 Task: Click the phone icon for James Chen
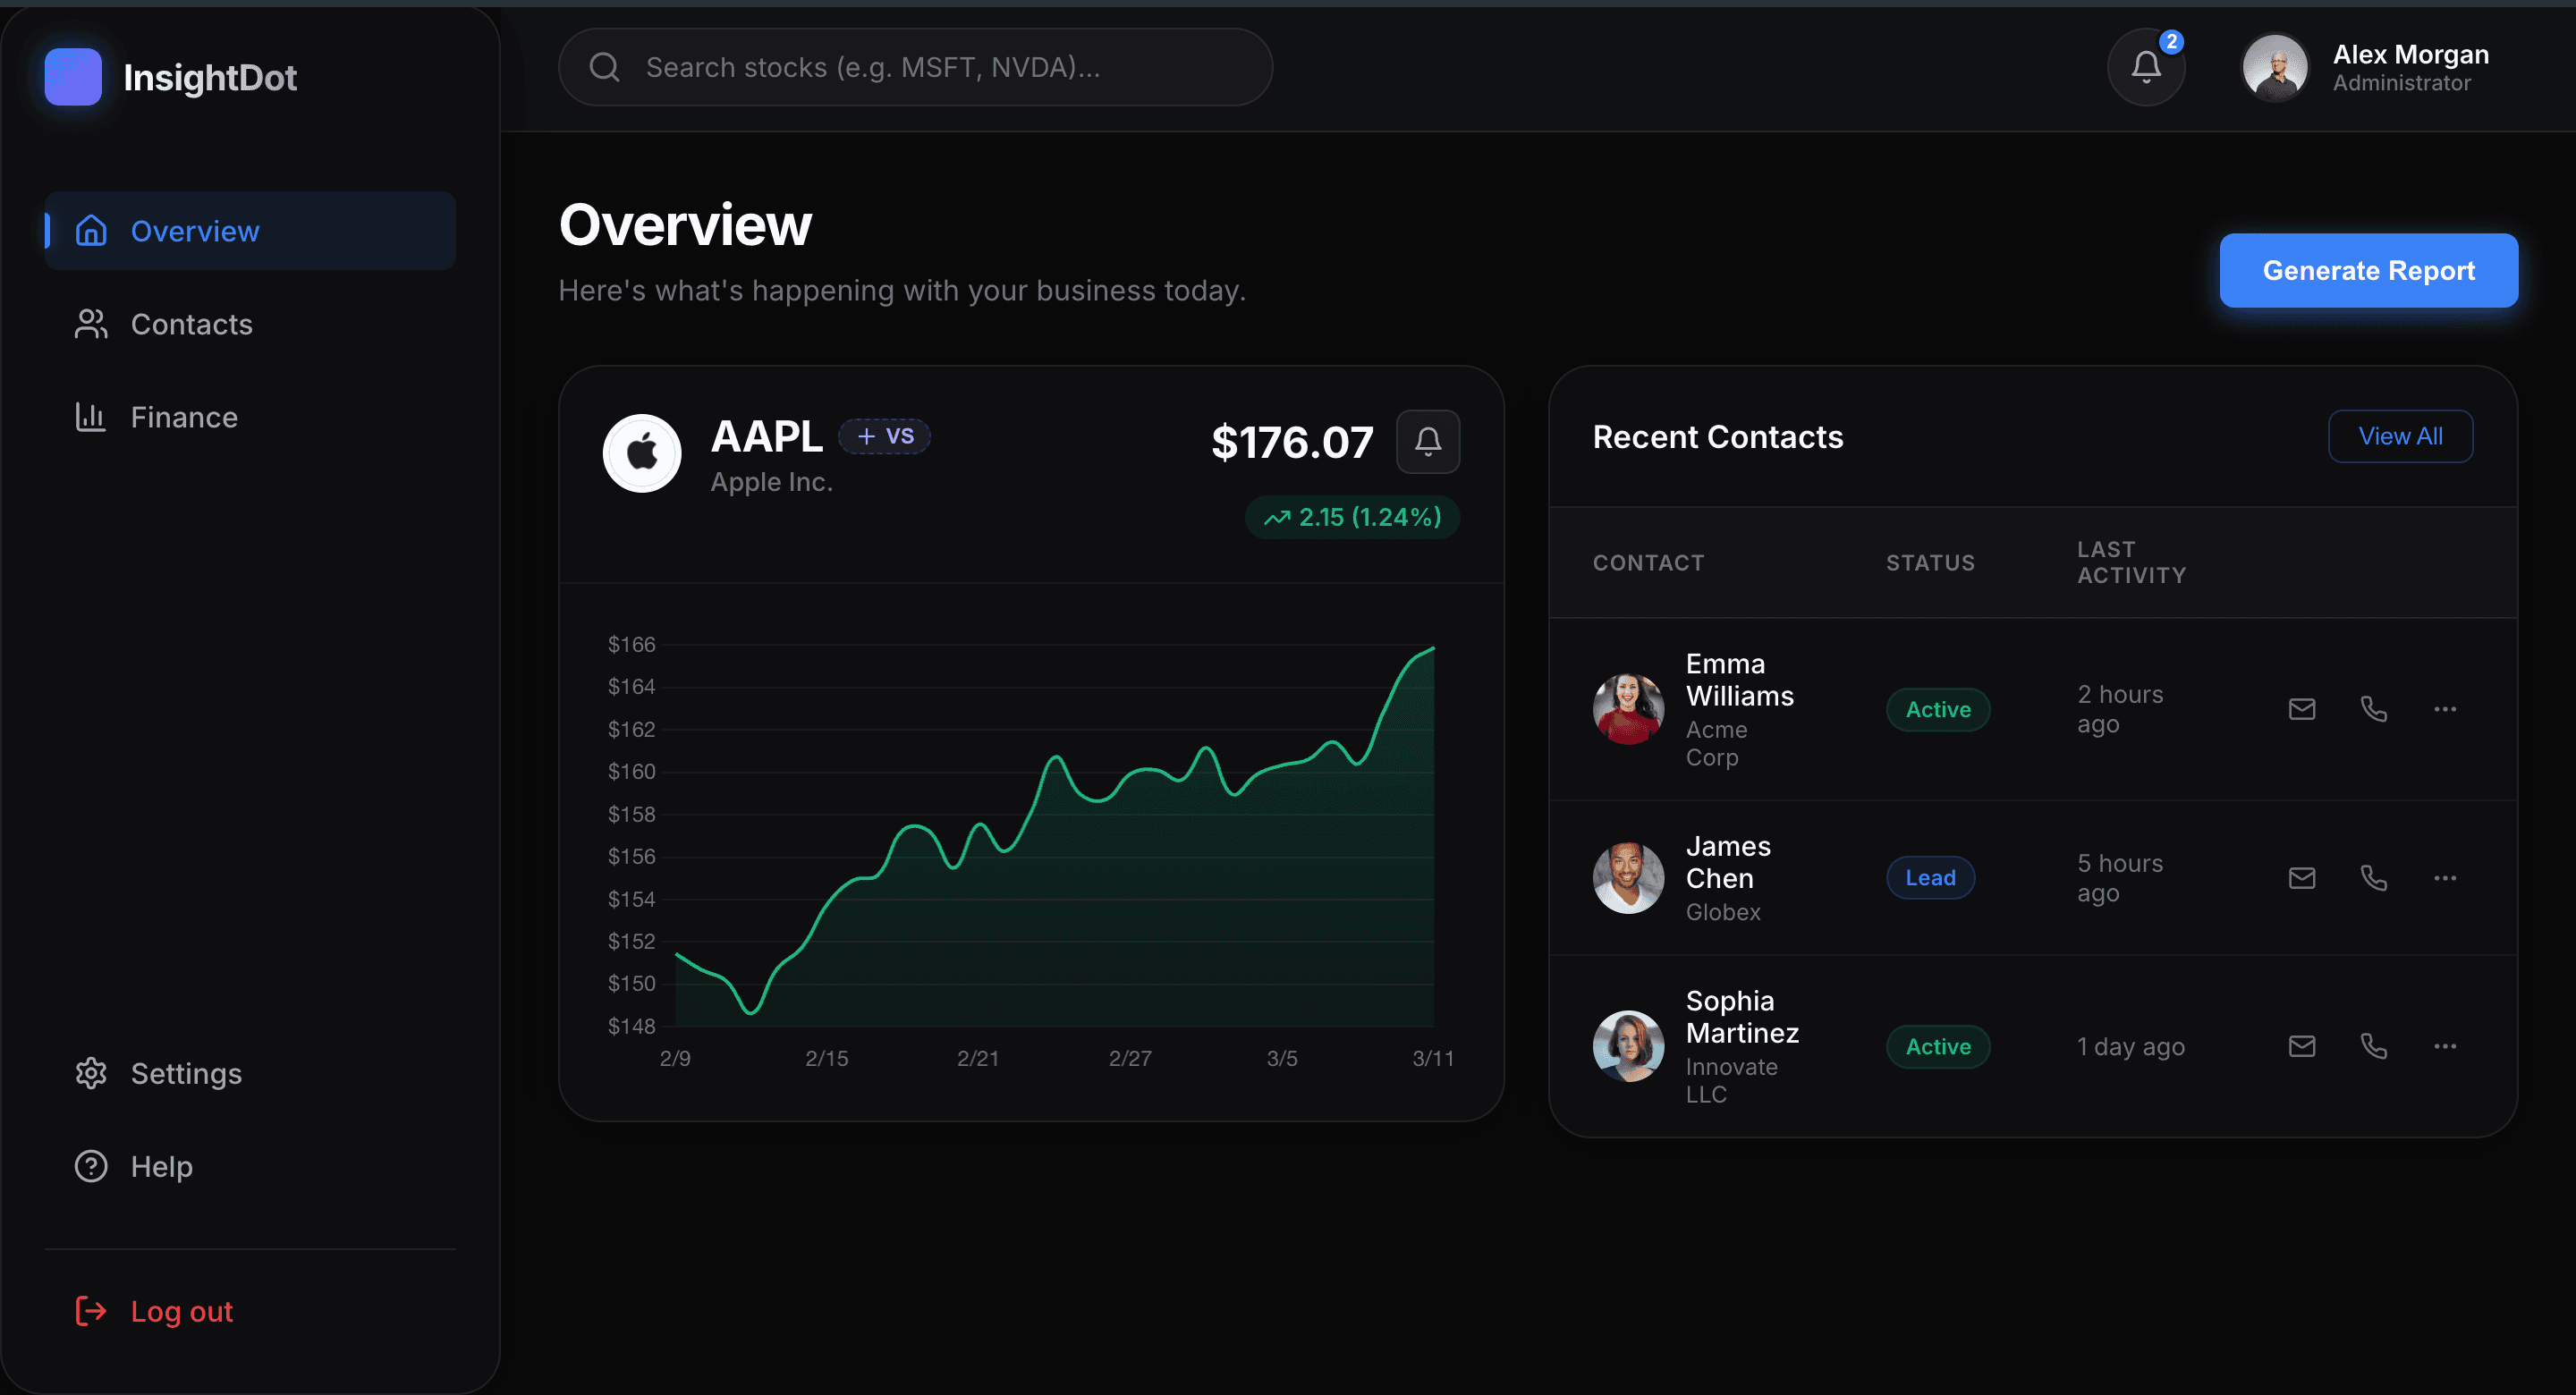pyautogui.click(x=2374, y=877)
